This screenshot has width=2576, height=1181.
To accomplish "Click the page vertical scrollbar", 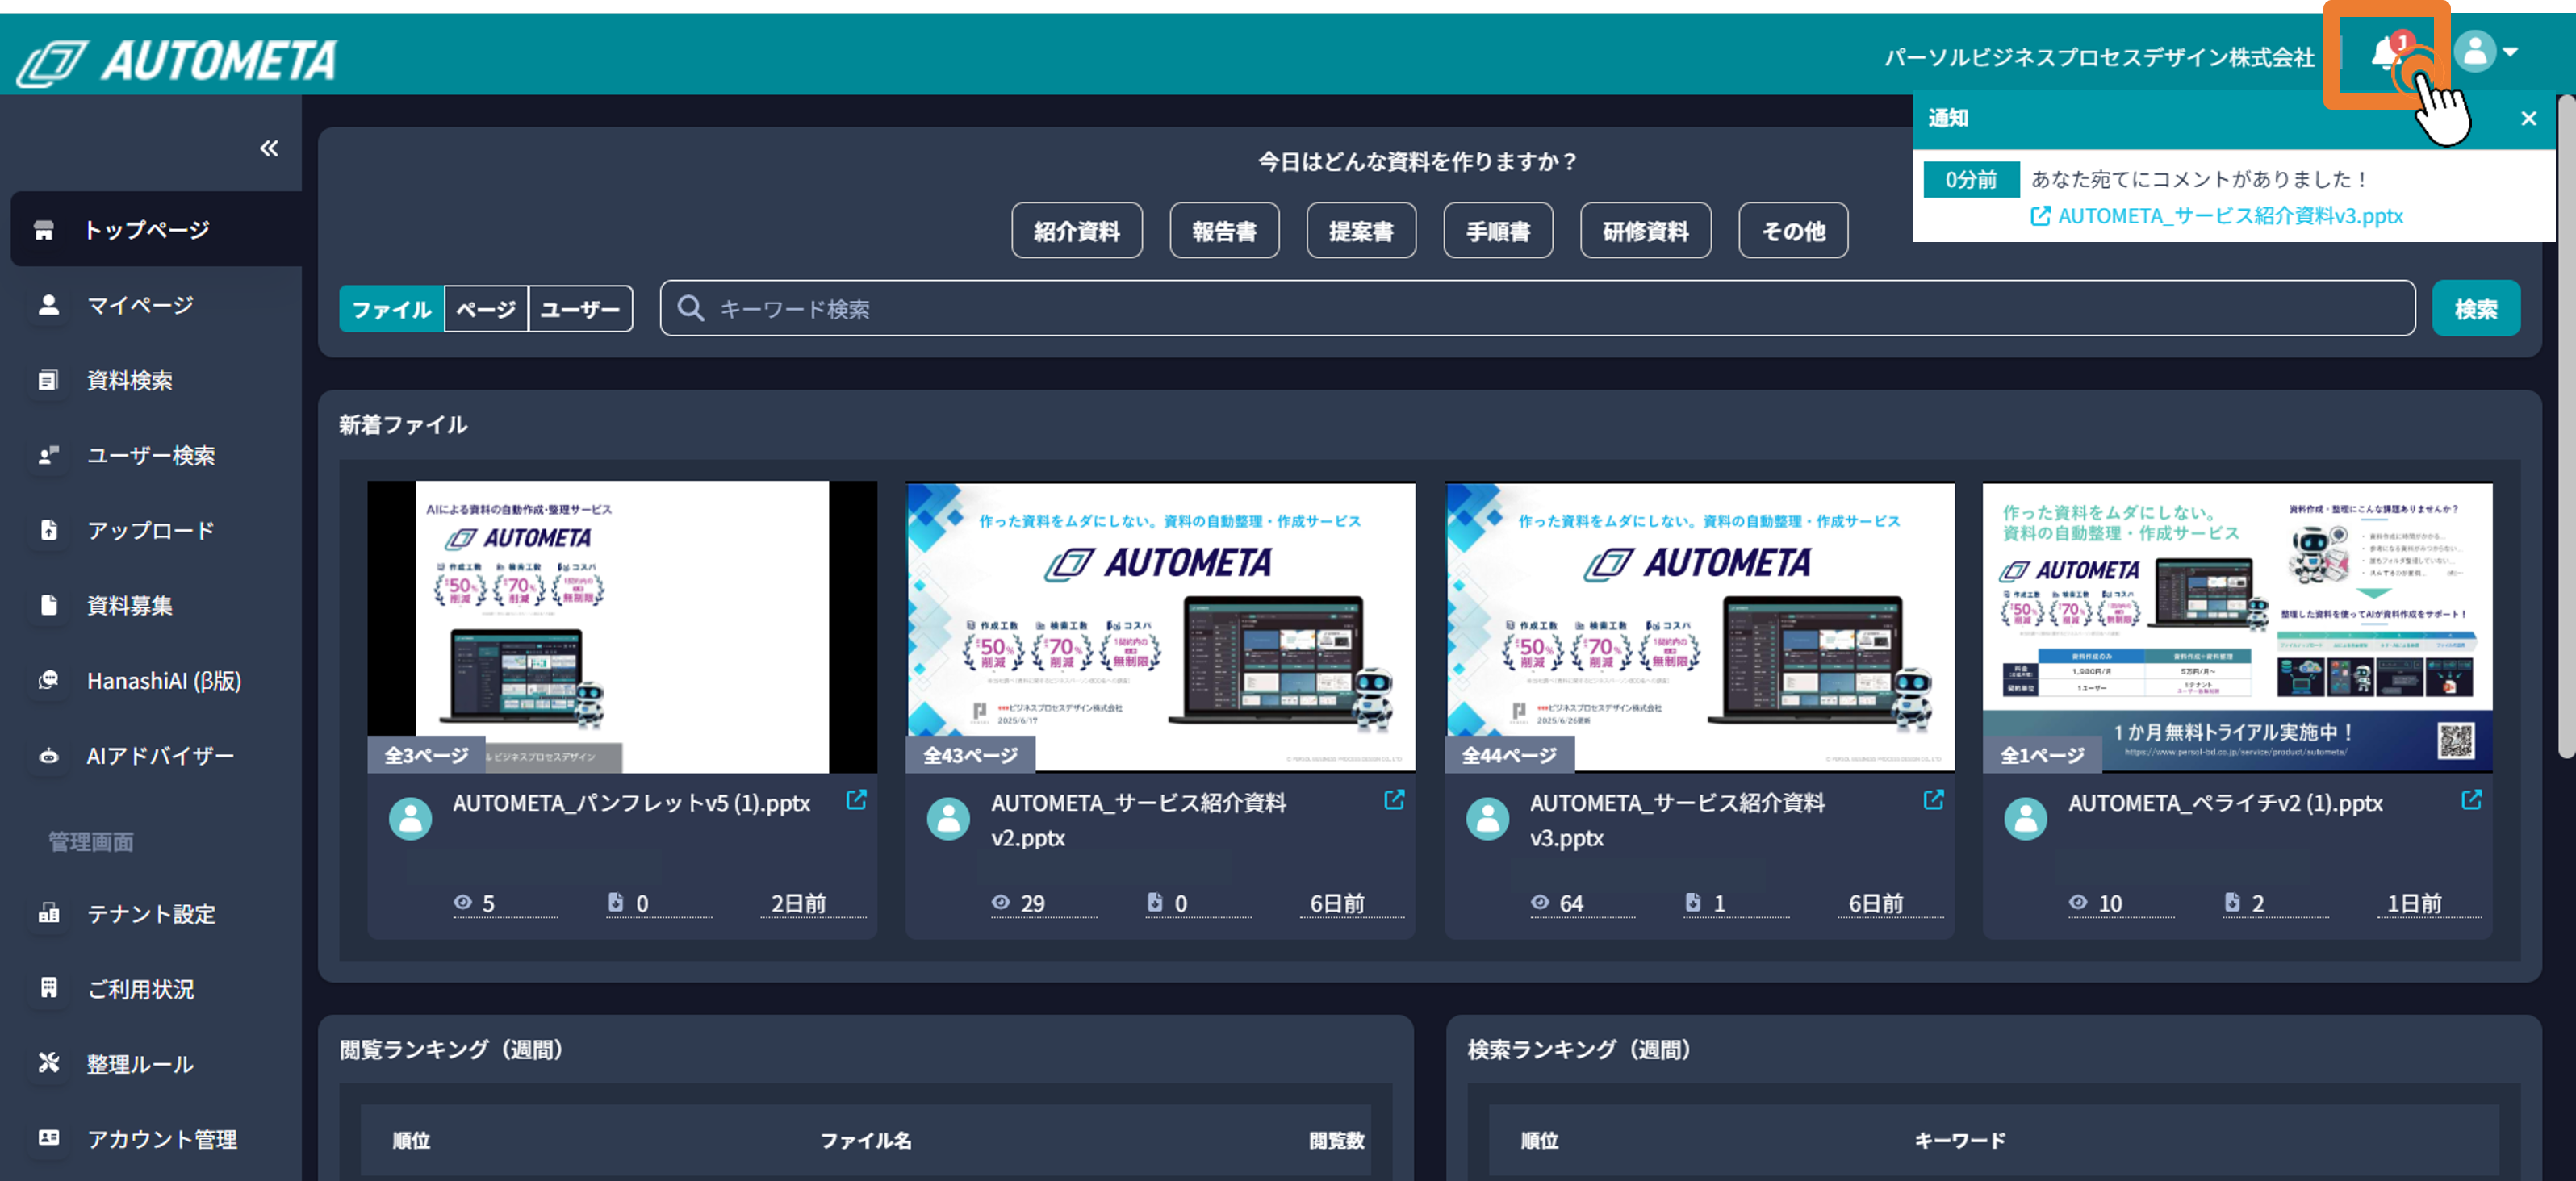I will [x=2566, y=426].
